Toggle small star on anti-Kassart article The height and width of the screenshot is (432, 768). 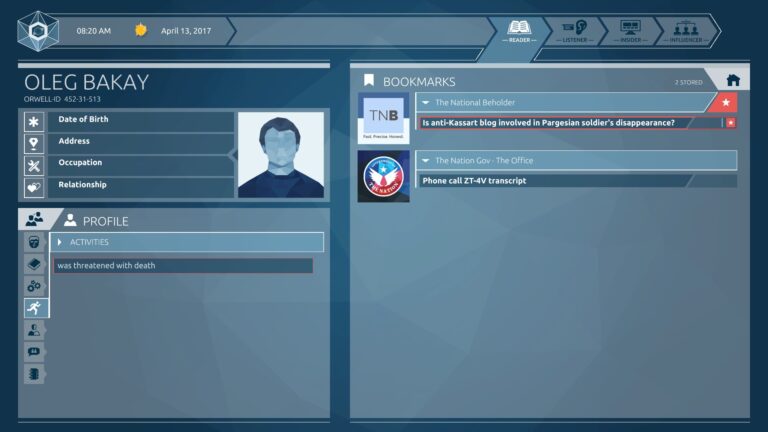click(x=730, y=123)
